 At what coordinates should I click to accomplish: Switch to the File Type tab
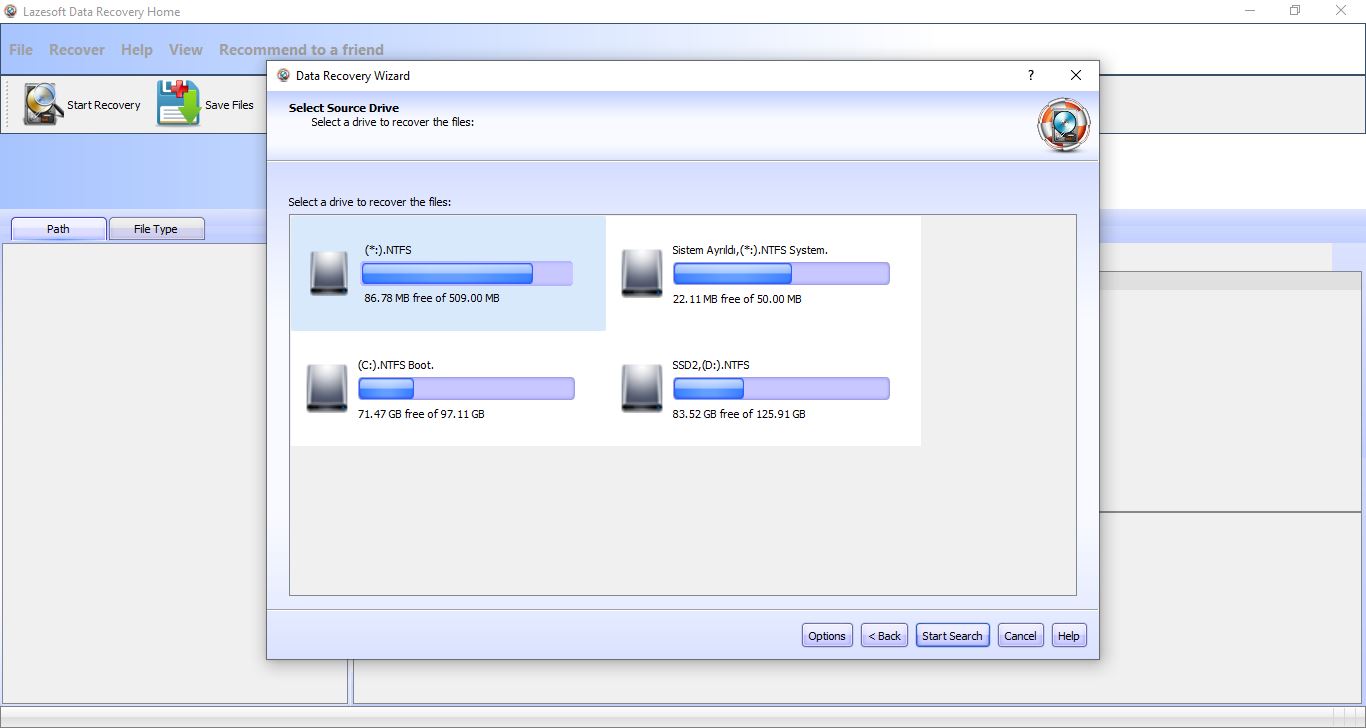pos(156,229)
